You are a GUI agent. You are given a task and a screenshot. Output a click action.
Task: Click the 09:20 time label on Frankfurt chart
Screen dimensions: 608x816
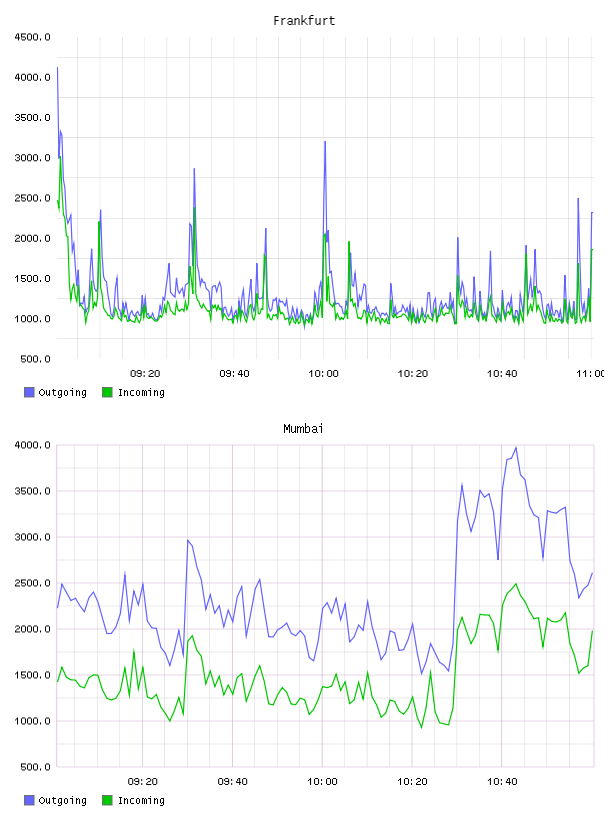tap(145, 374)
